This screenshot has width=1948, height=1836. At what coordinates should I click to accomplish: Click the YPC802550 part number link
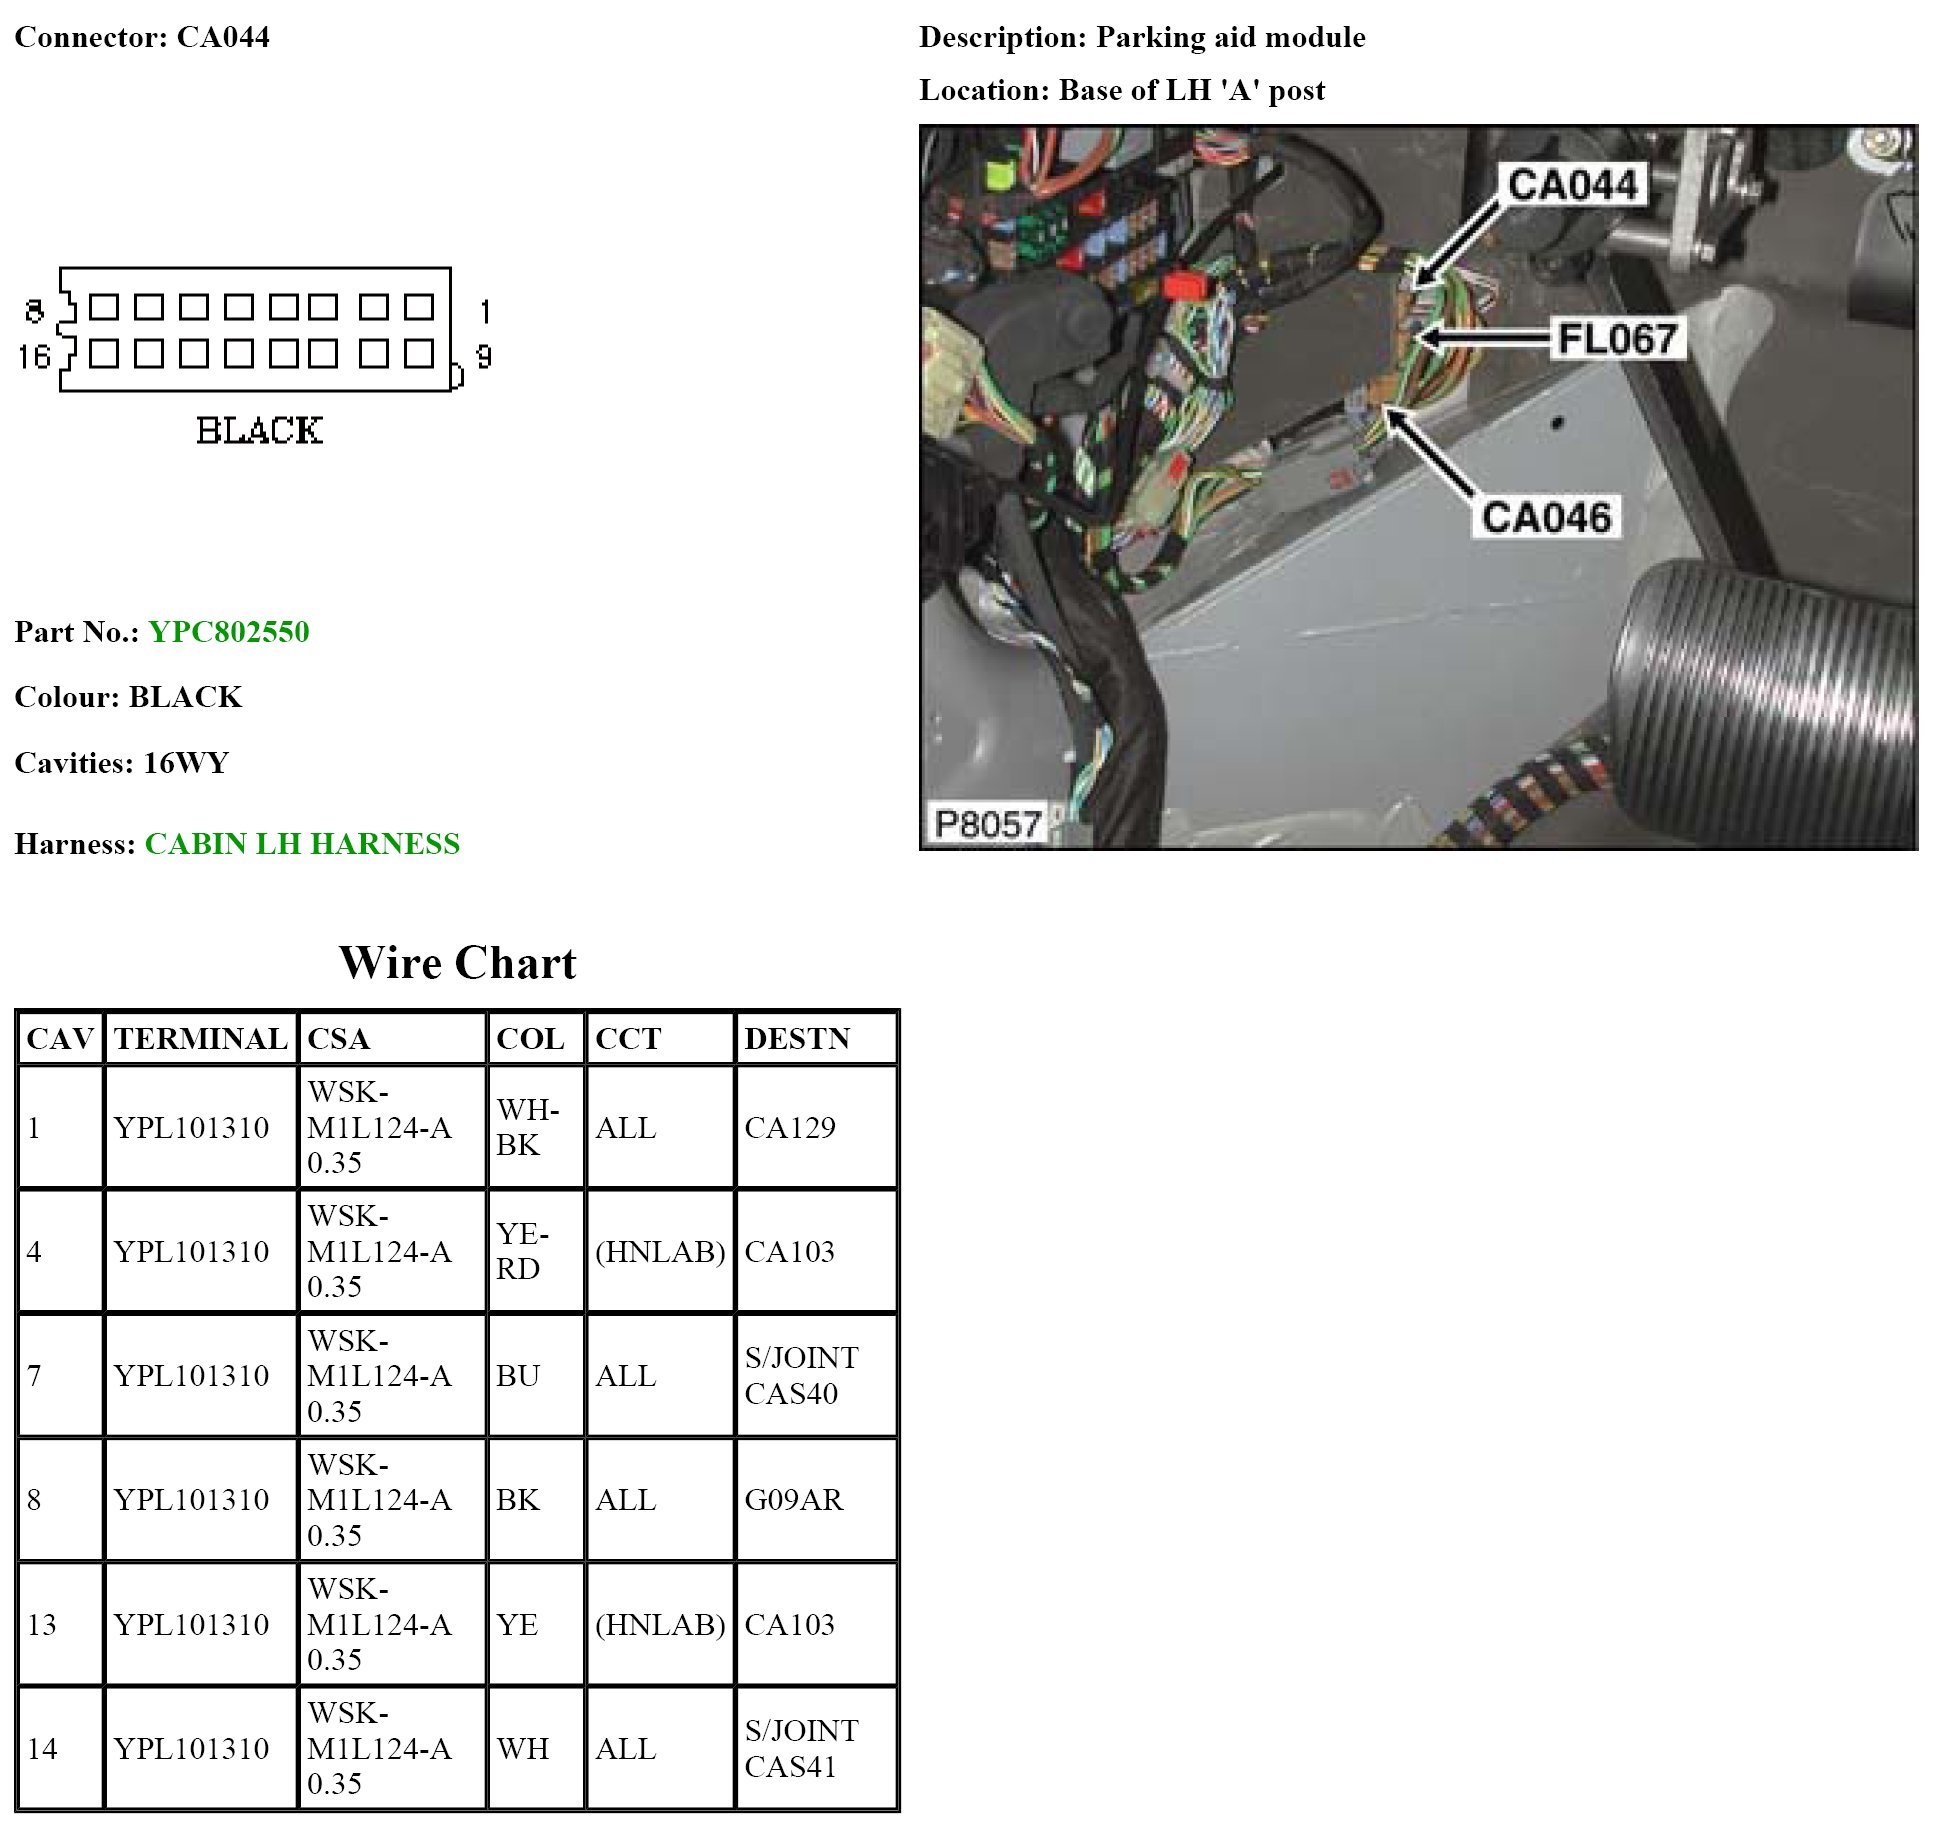229,632
